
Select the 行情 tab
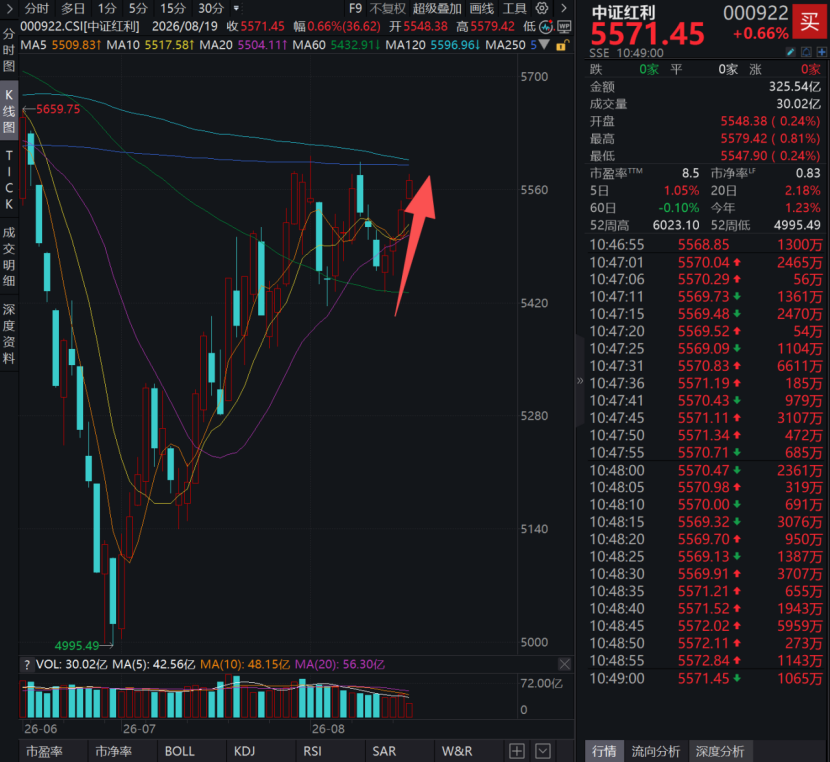point(604,751)
